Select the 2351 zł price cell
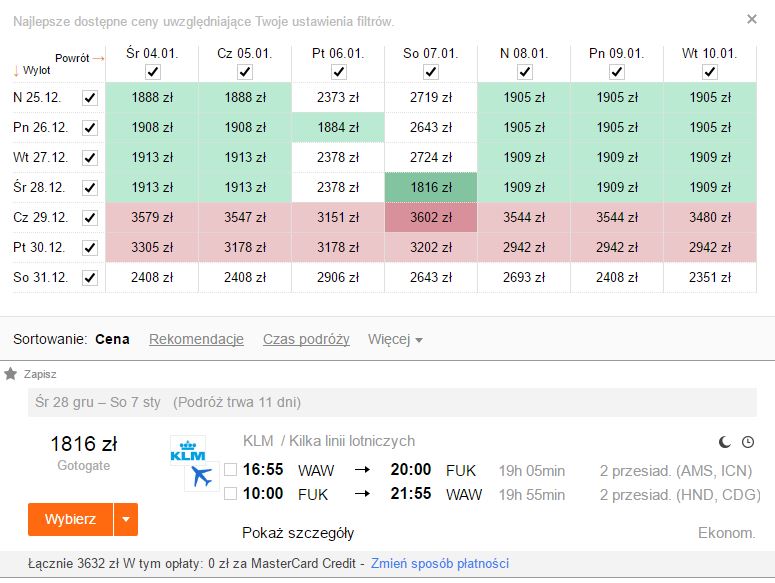775x583 pixels. (x=710, y=278)
